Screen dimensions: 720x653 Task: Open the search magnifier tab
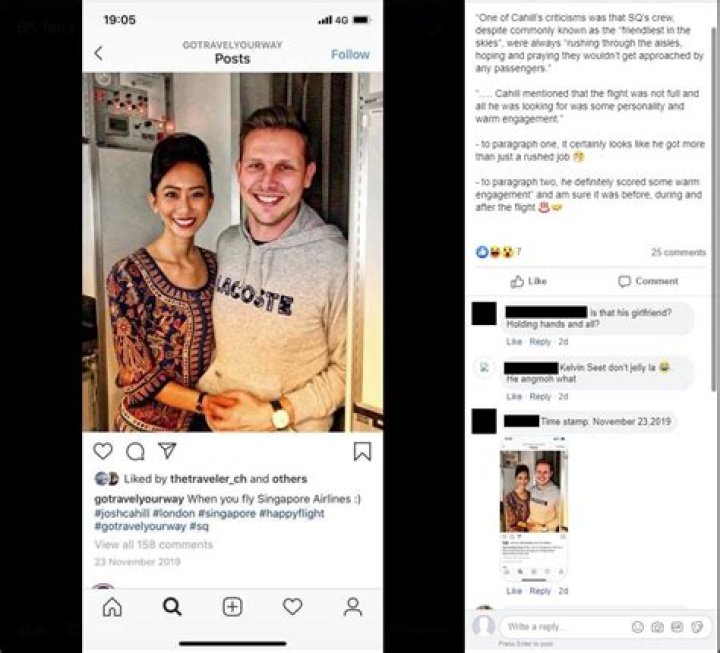tap(172, 607)
